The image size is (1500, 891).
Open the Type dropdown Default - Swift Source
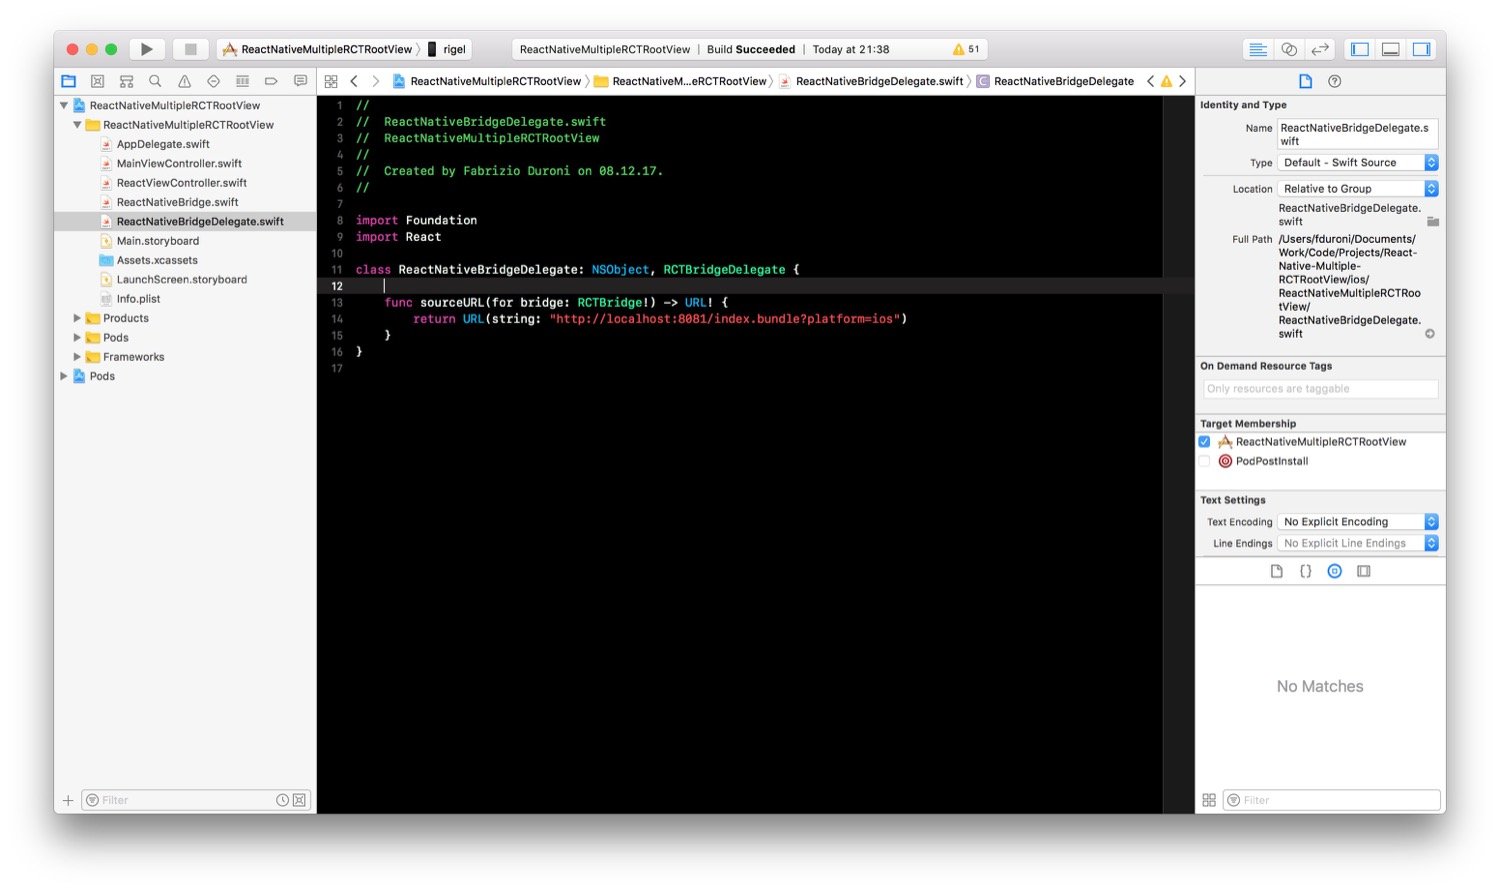click(x=1357, y=162)
